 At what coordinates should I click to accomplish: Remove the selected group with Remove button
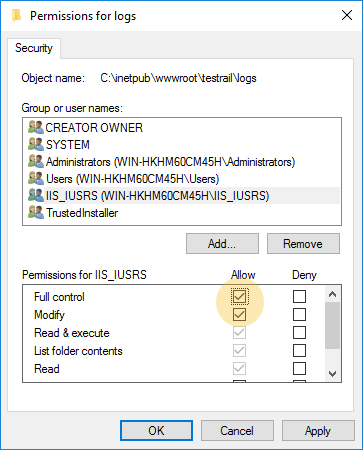(x=303, y=244)
